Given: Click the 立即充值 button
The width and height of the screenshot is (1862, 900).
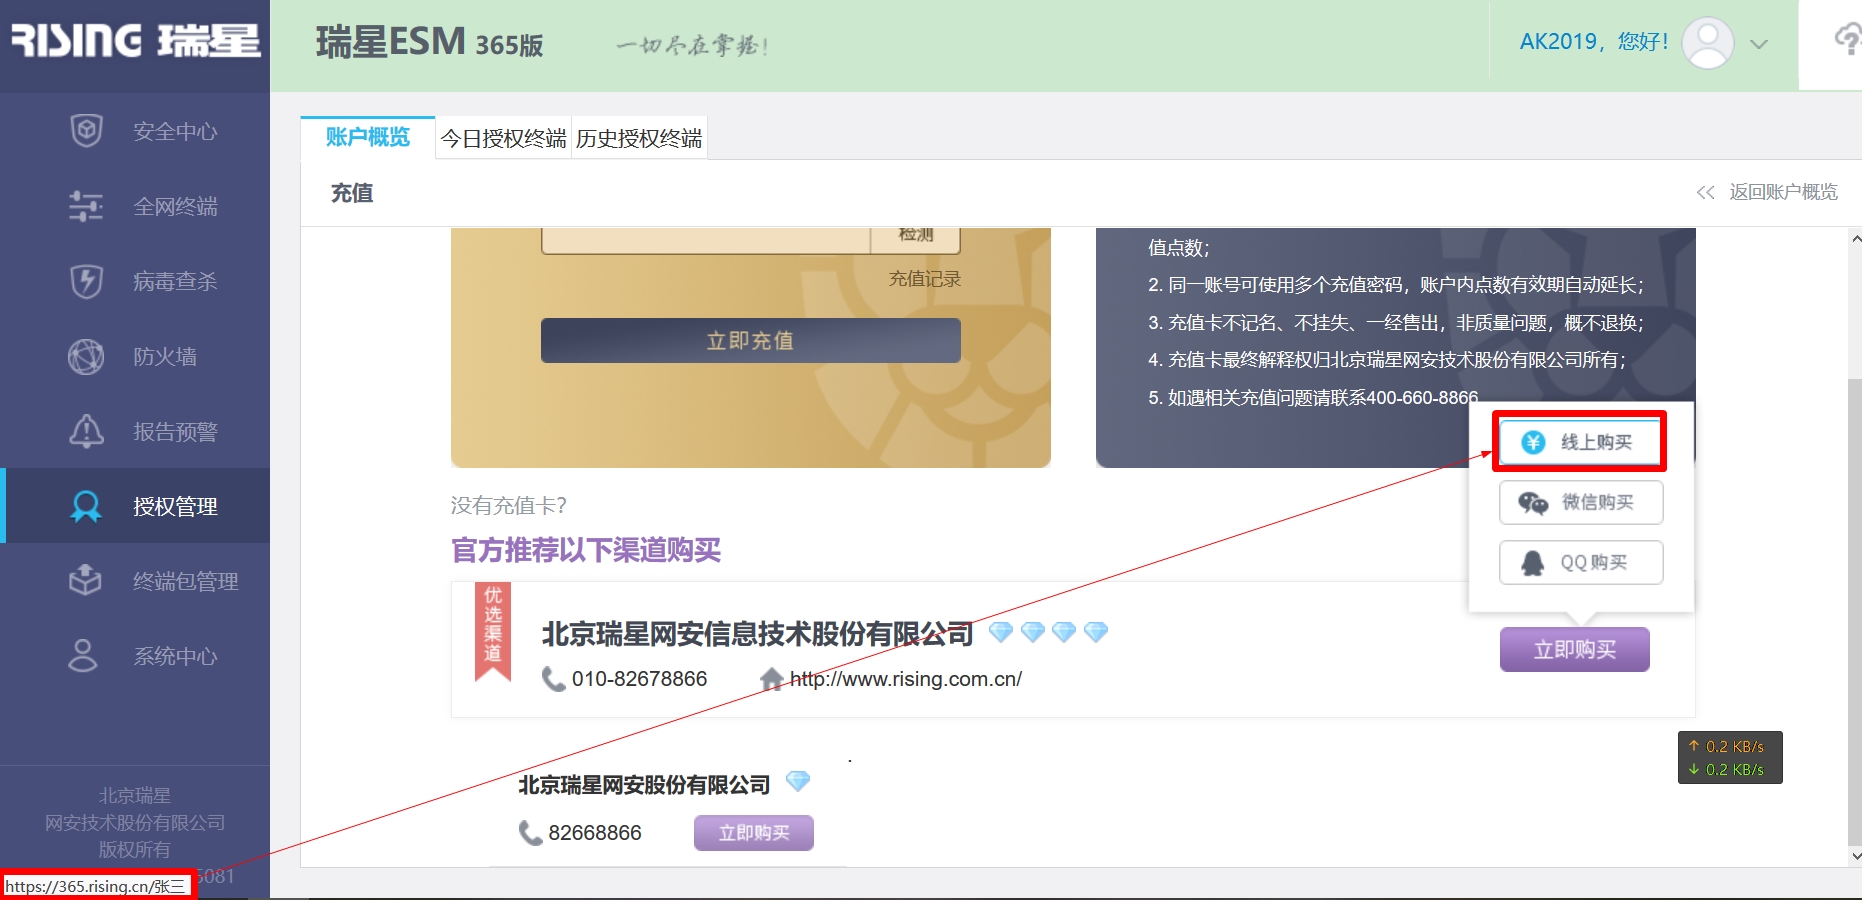Looking at the screenshot, I should 751,341.
